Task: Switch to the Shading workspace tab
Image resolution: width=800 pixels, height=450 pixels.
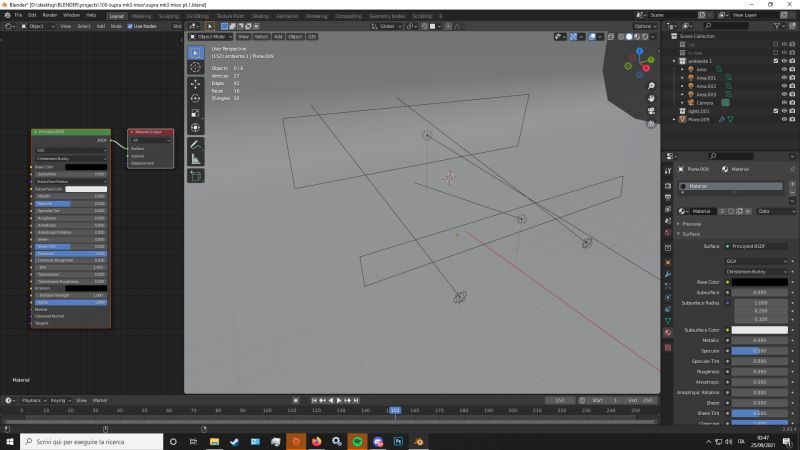Action: (260, 16)
